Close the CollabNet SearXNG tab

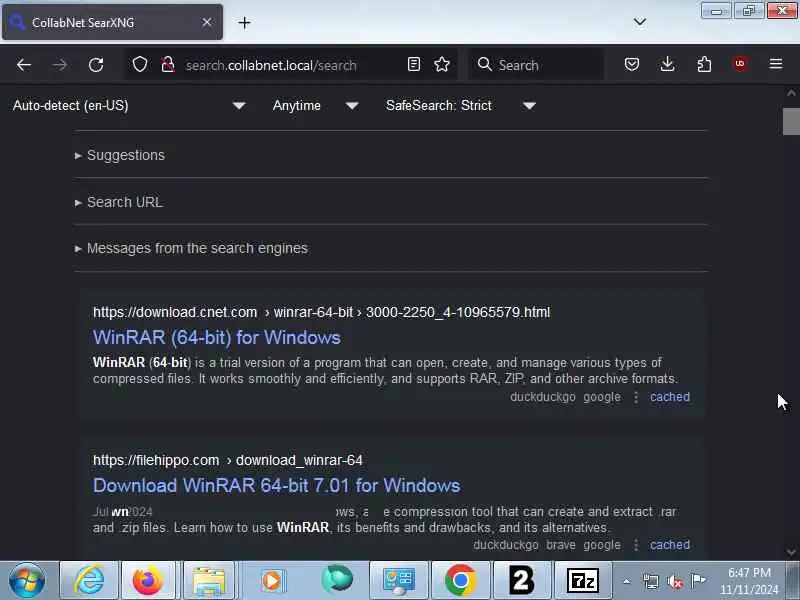pyautogui.click(x=207, y=22)
